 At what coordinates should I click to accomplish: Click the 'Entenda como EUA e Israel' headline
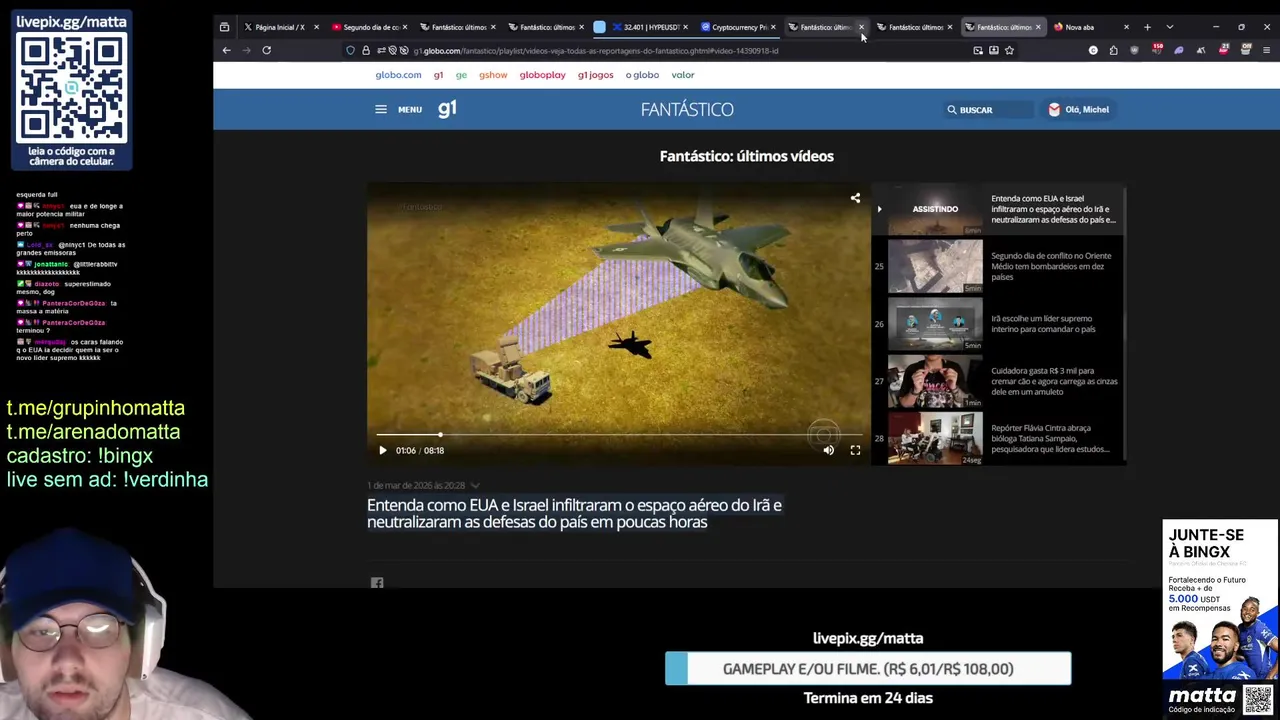(x=574, y=513)
